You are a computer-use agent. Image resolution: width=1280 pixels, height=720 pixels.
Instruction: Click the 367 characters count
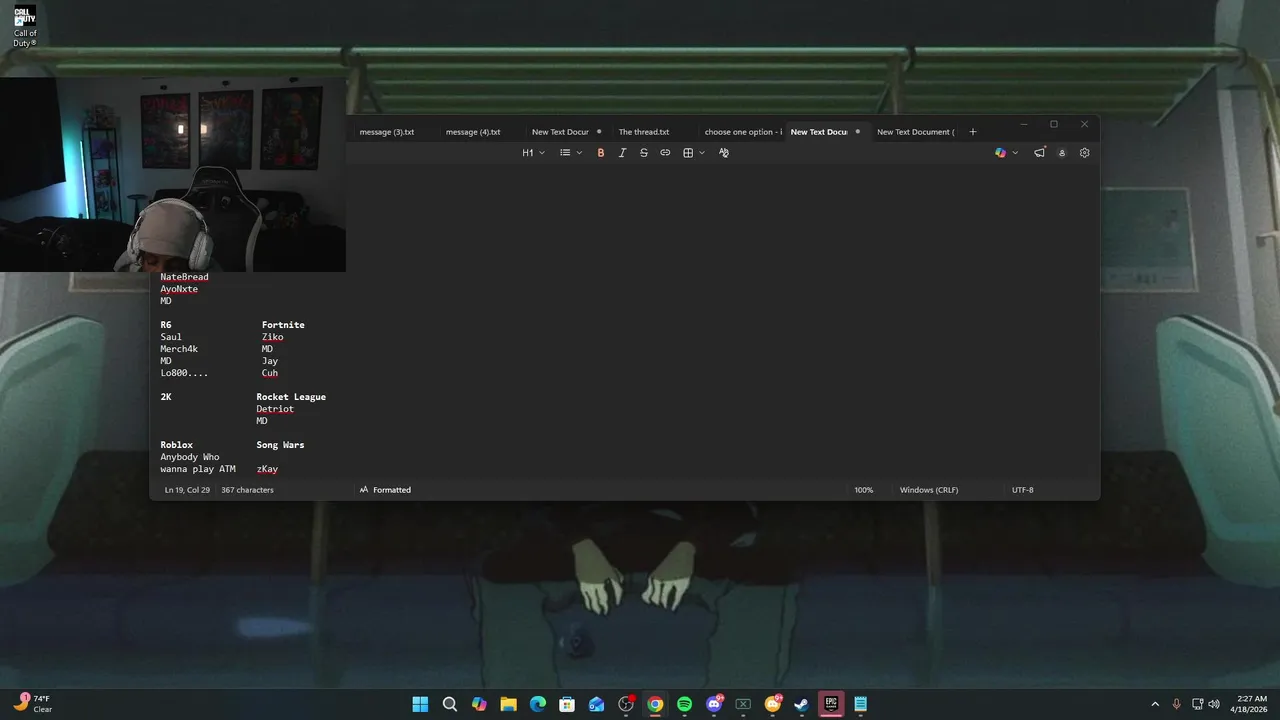pos(247,490)
